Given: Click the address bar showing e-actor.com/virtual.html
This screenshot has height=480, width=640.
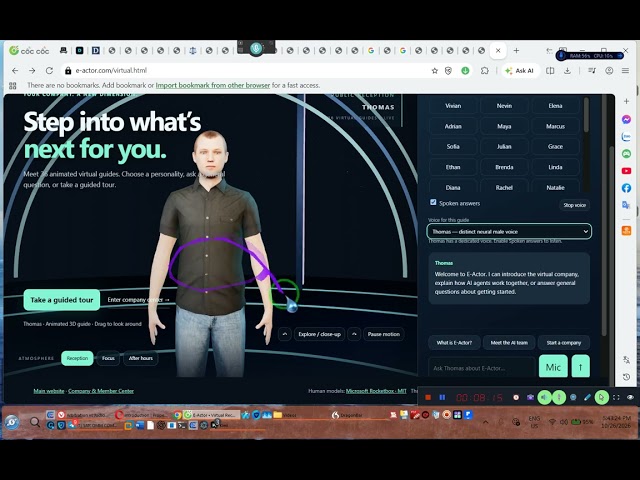Looking at the screenshot, I should pyautogui.click(x=245, y=71).
